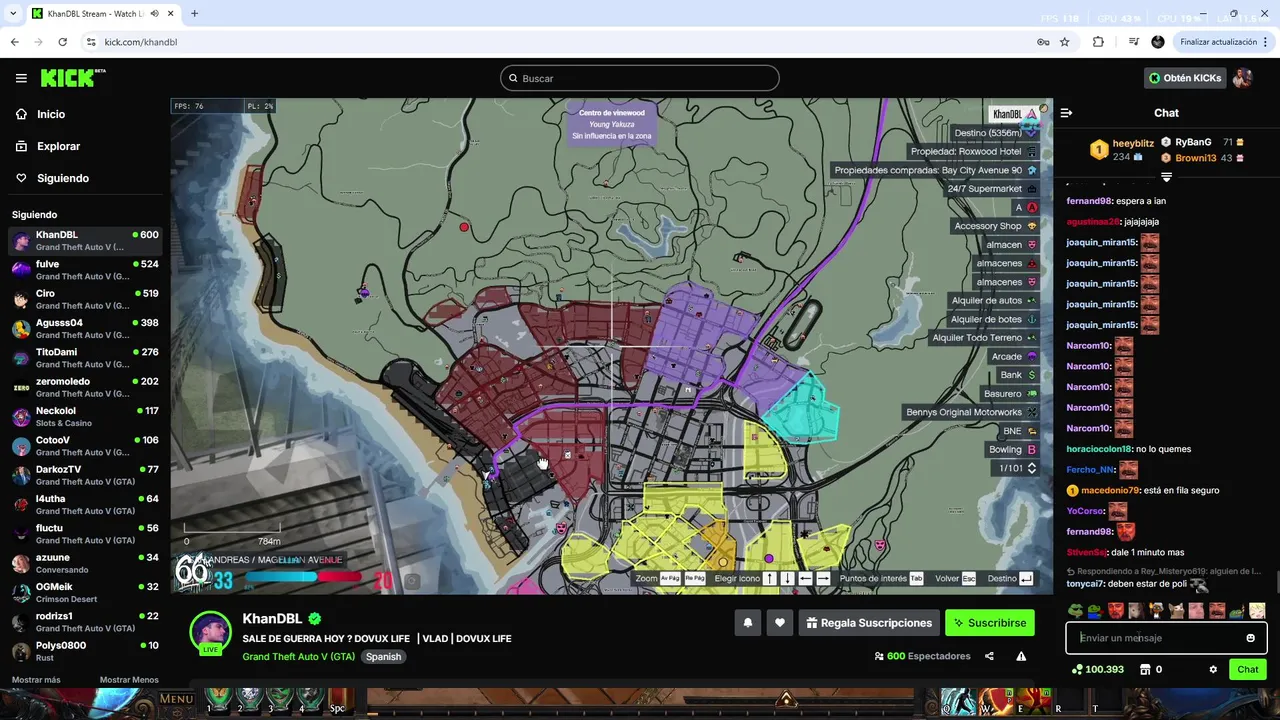The image size is (1280, 720).
Task: Open the tab search dropdown arrow
Action: 12,13
